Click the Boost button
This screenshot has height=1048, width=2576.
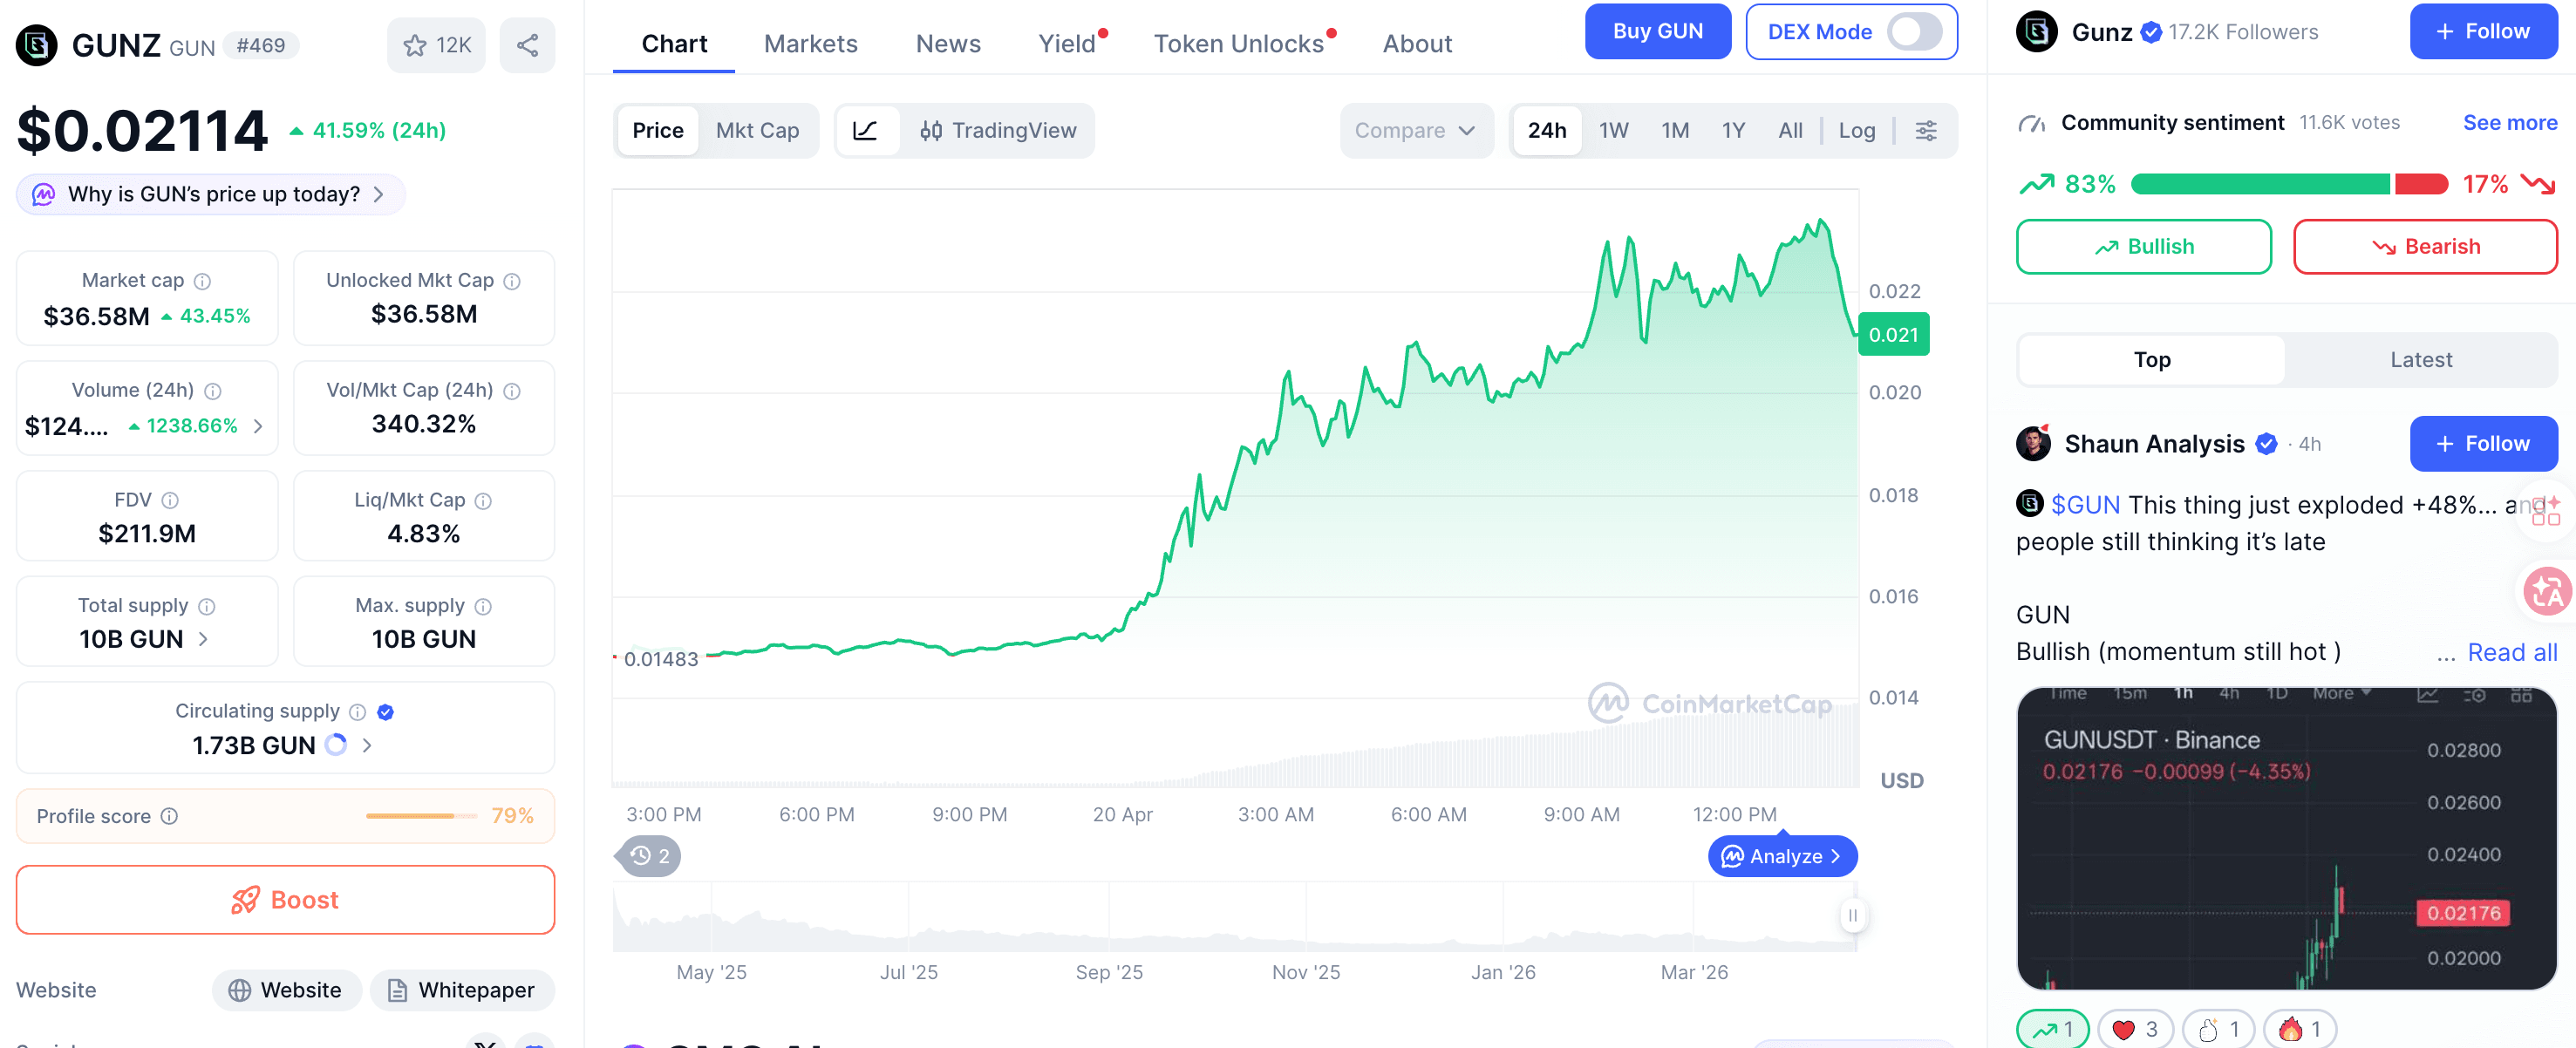[285, 900]
